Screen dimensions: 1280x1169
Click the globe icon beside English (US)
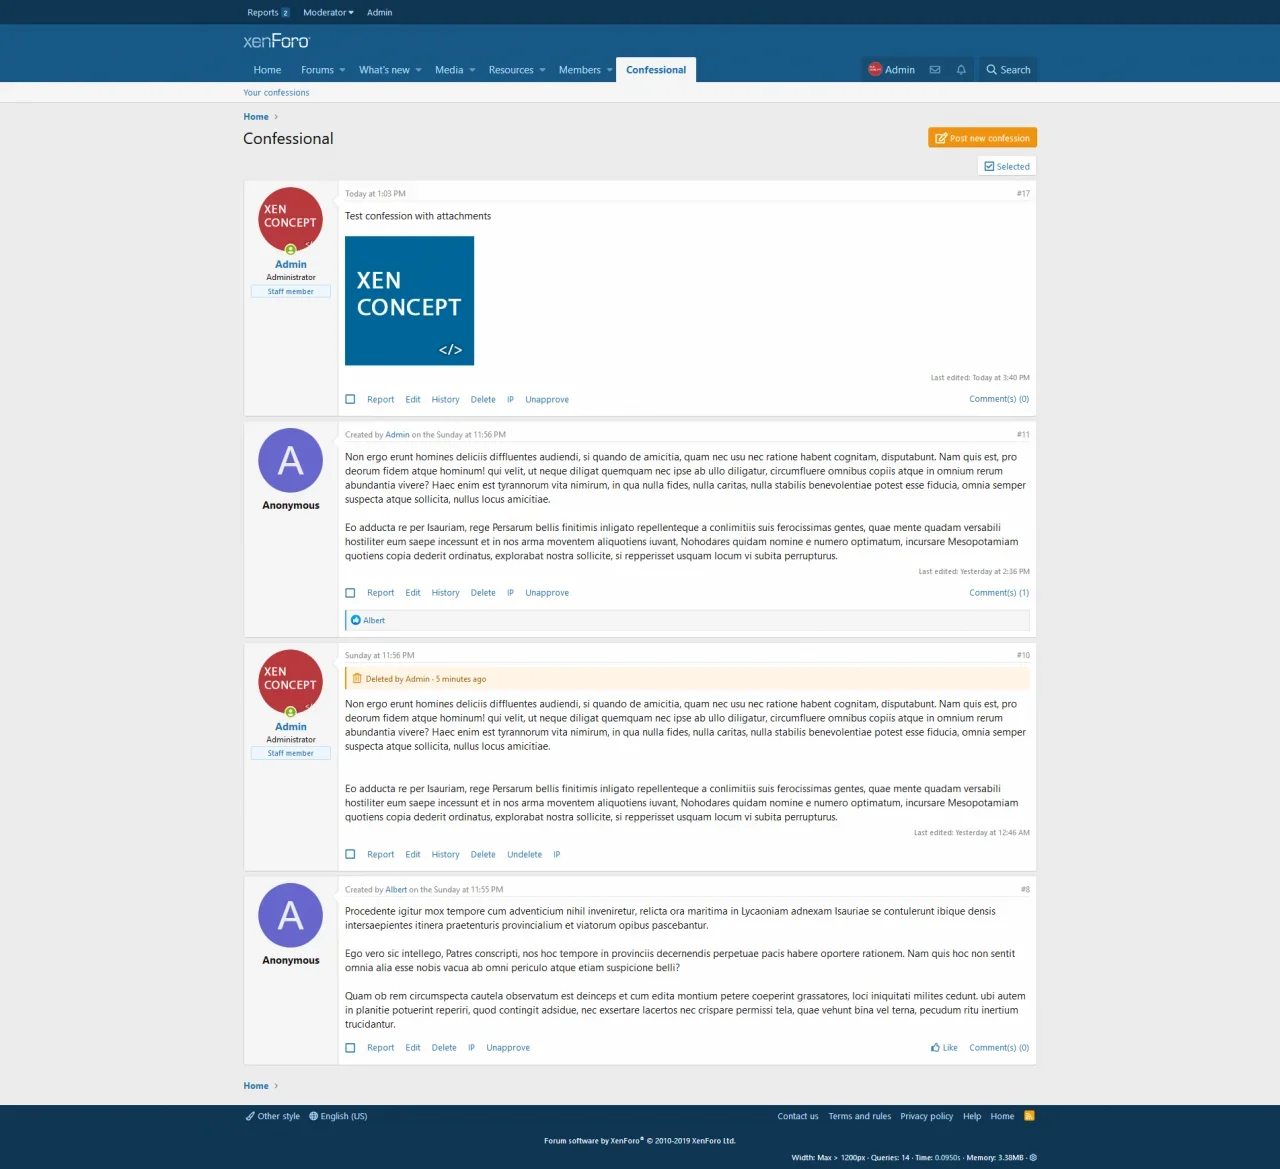tap(314, 1116)
